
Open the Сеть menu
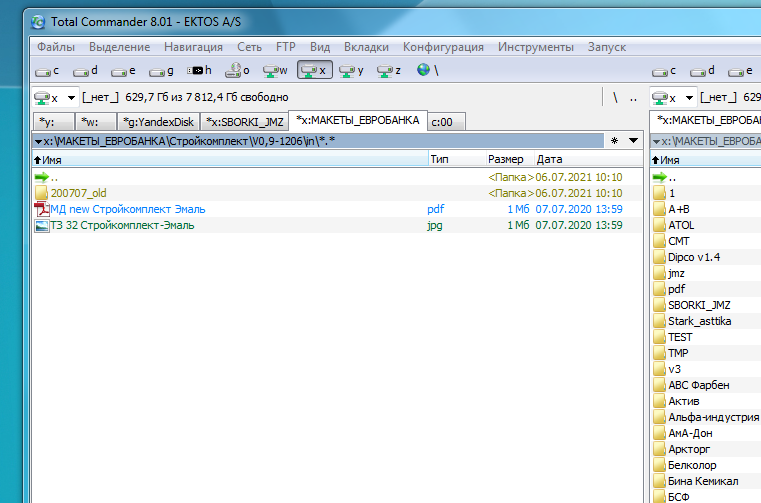[249, 47]
